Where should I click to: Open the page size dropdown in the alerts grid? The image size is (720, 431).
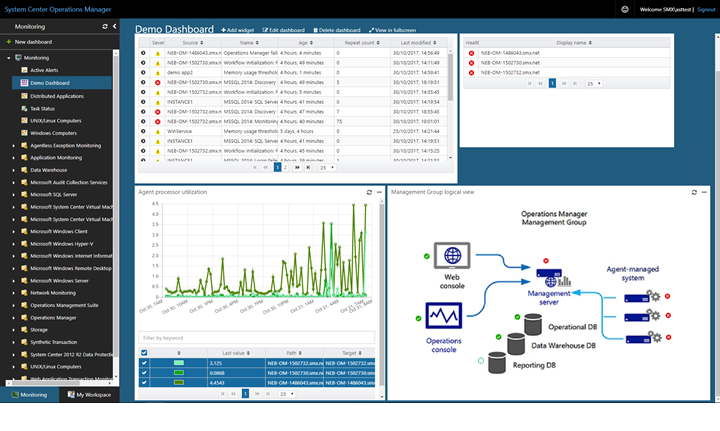click(x=327, y=168)
